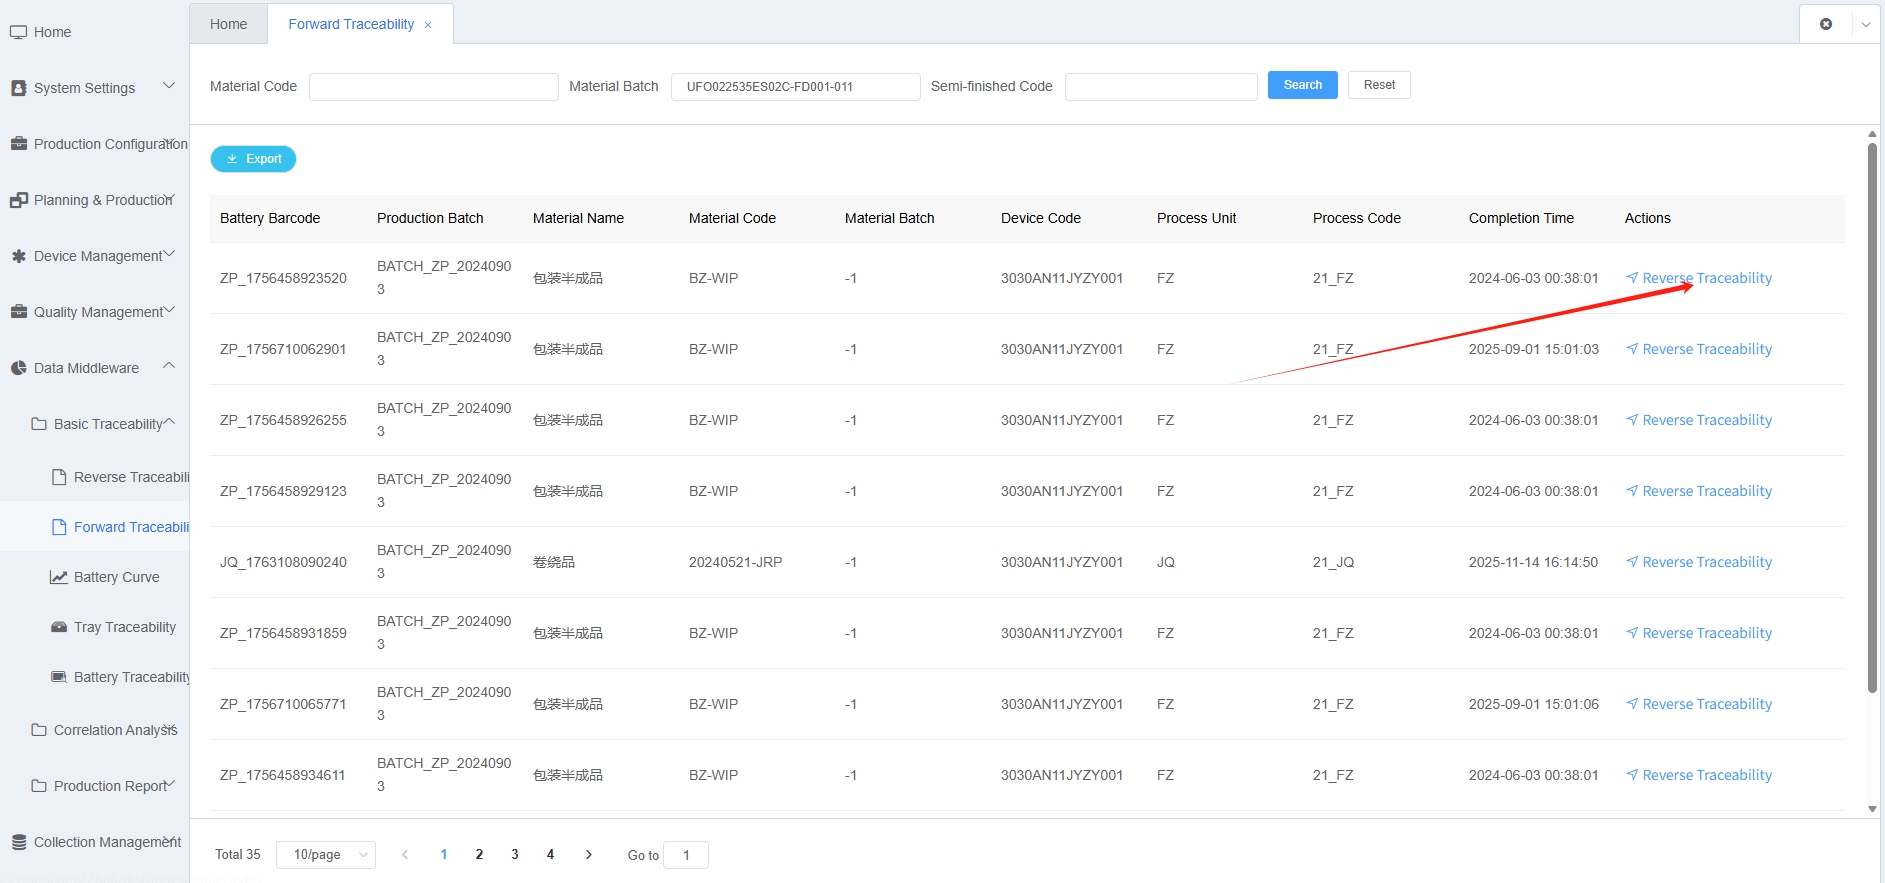The height and width of the screenshot is (883, 1885).
Task: Expand the Production Report chevron
Action: (x=169, y=784)
